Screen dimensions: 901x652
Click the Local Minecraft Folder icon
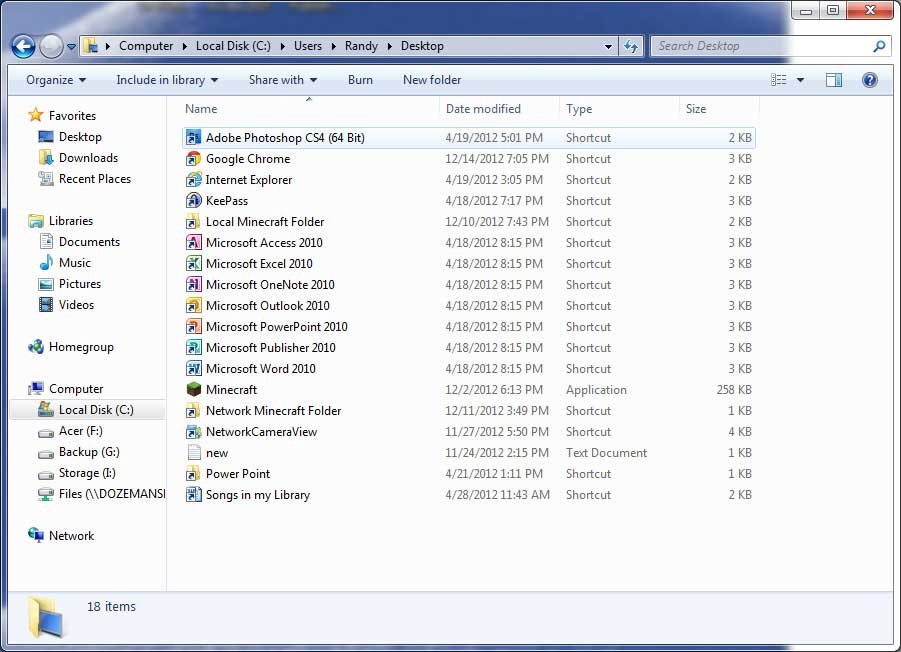click(x=194, y=222)
